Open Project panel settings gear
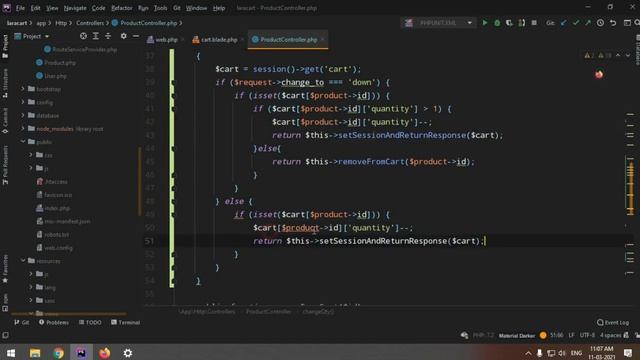This screenshot has width=640, height=360. click(x=123, y=36)
